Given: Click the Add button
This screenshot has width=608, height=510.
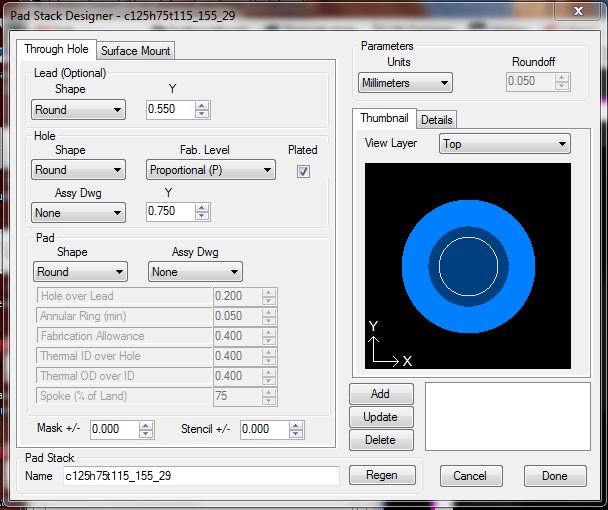Looking at the screenshot, I should pyautogui.click(x=380, y=394).
